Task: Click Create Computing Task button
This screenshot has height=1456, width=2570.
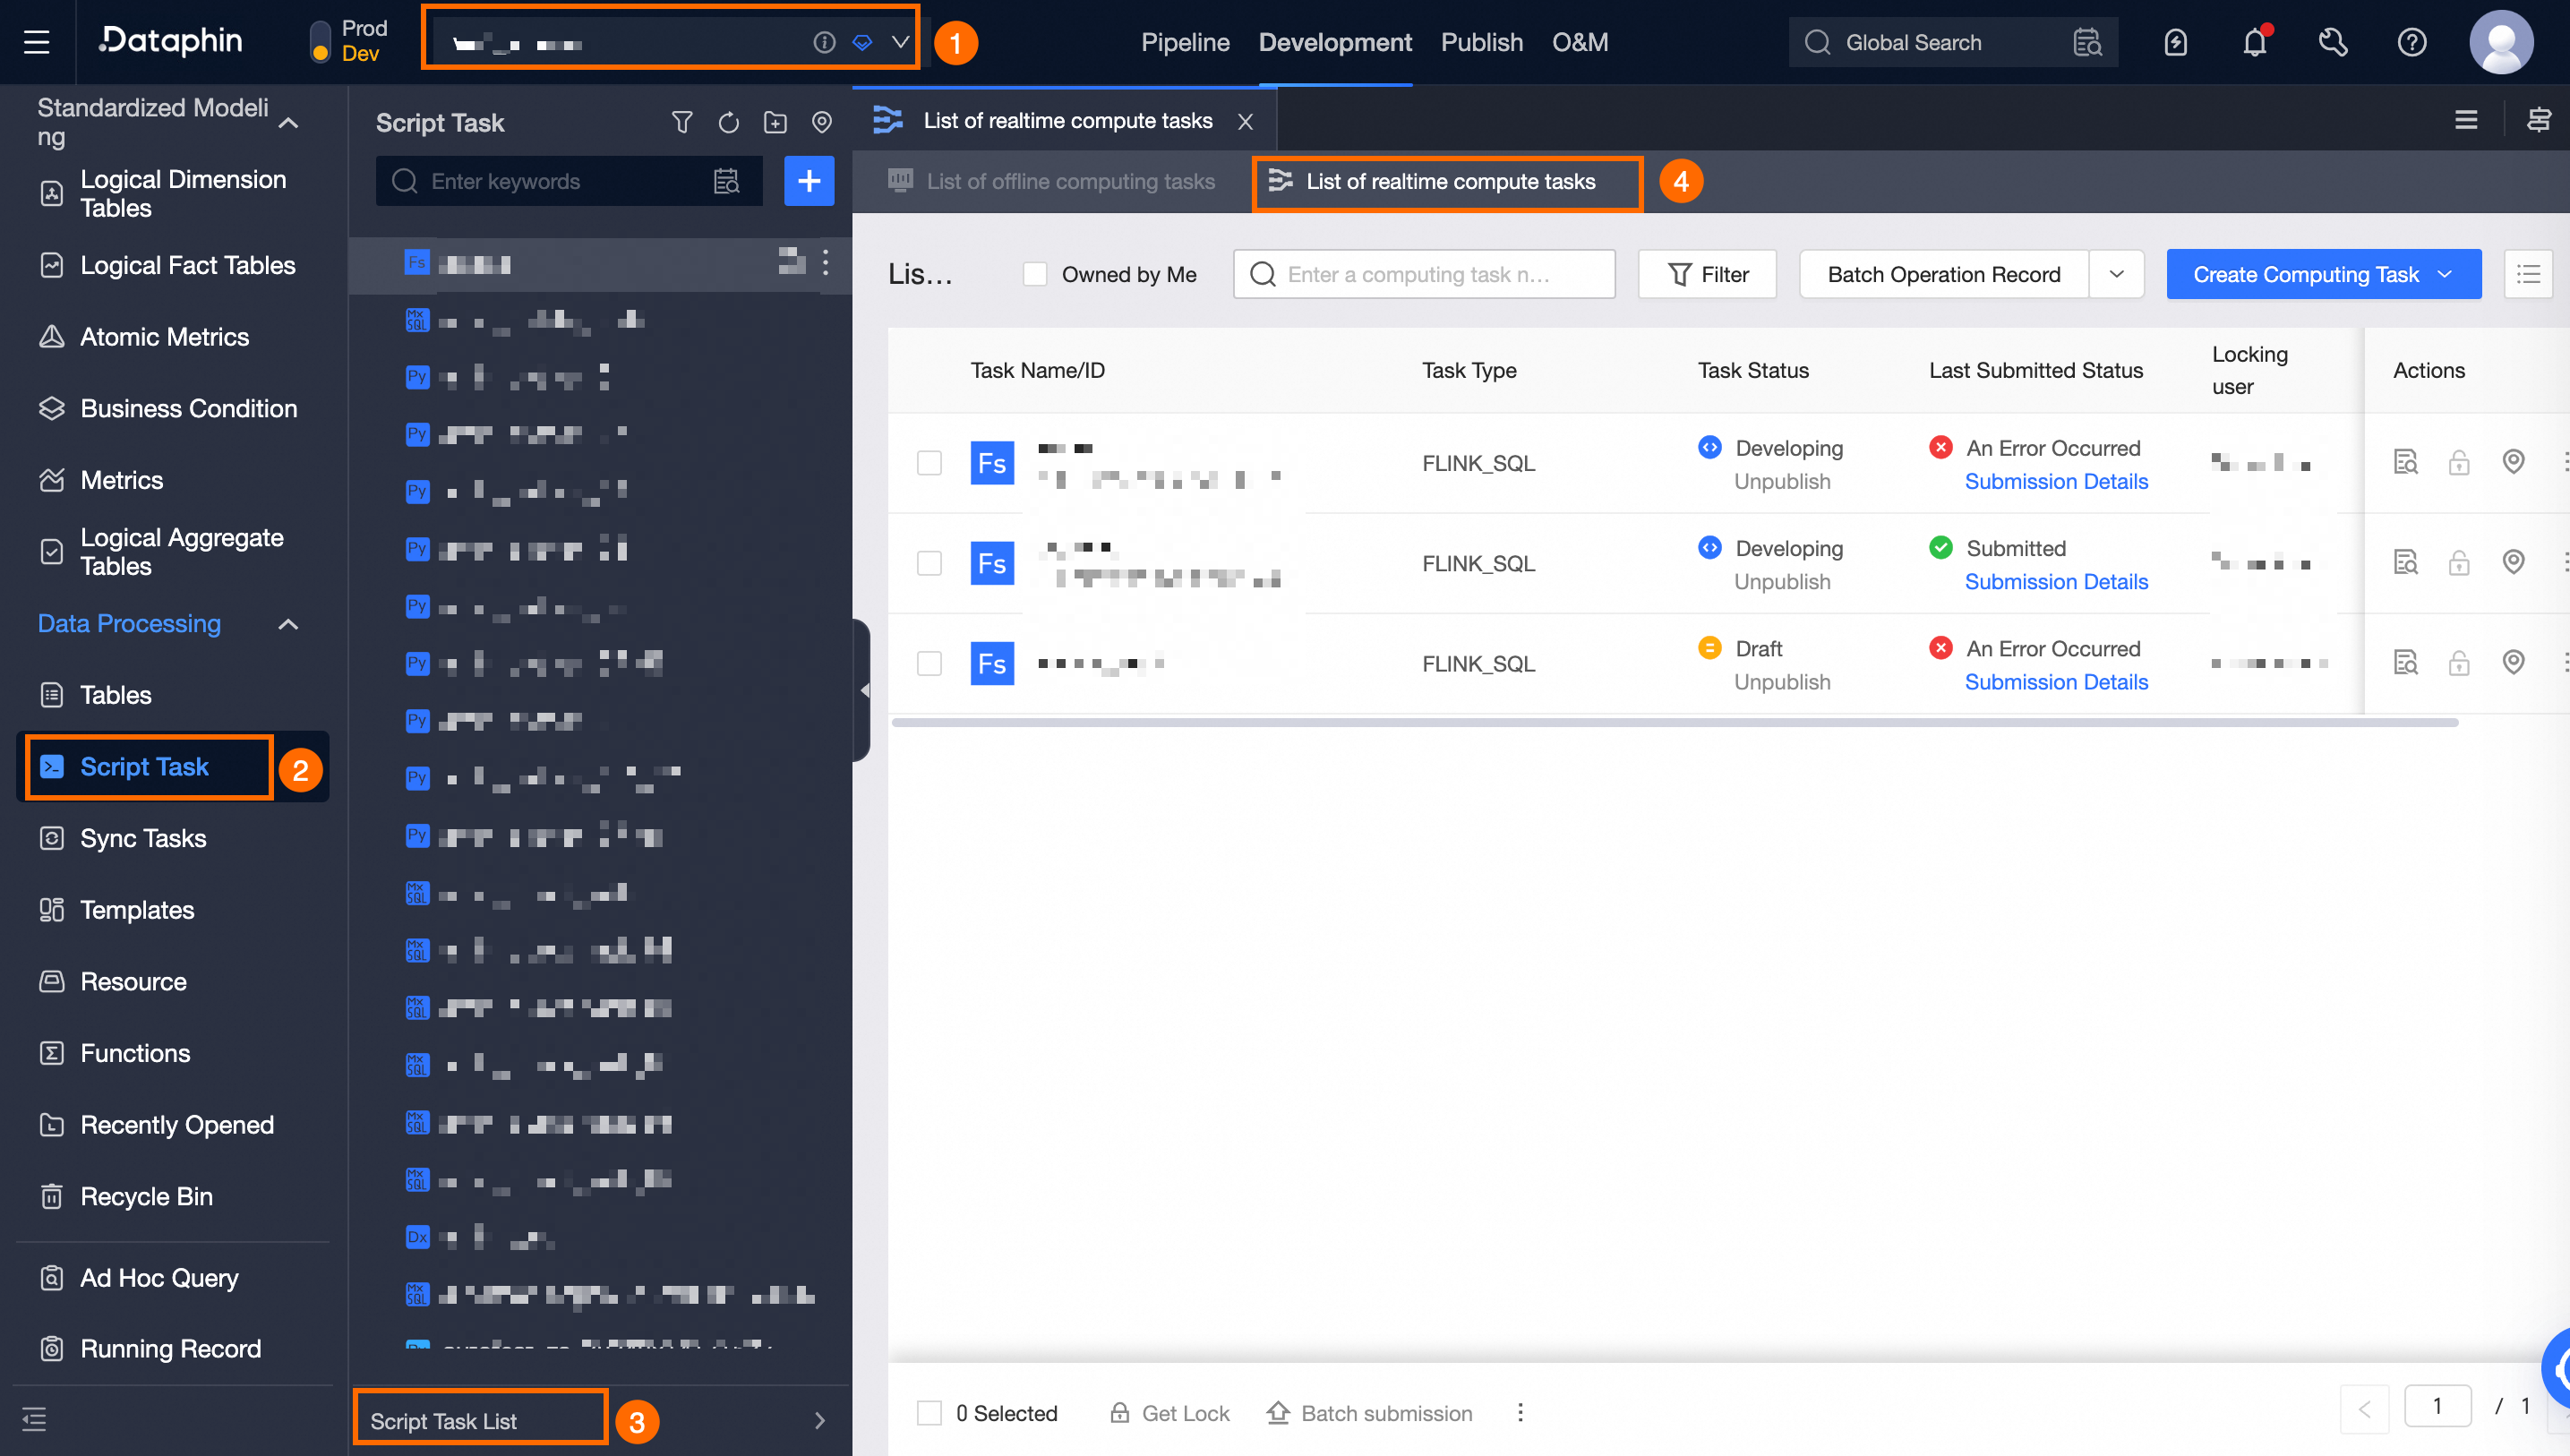Action: (x=2304, y=274)
